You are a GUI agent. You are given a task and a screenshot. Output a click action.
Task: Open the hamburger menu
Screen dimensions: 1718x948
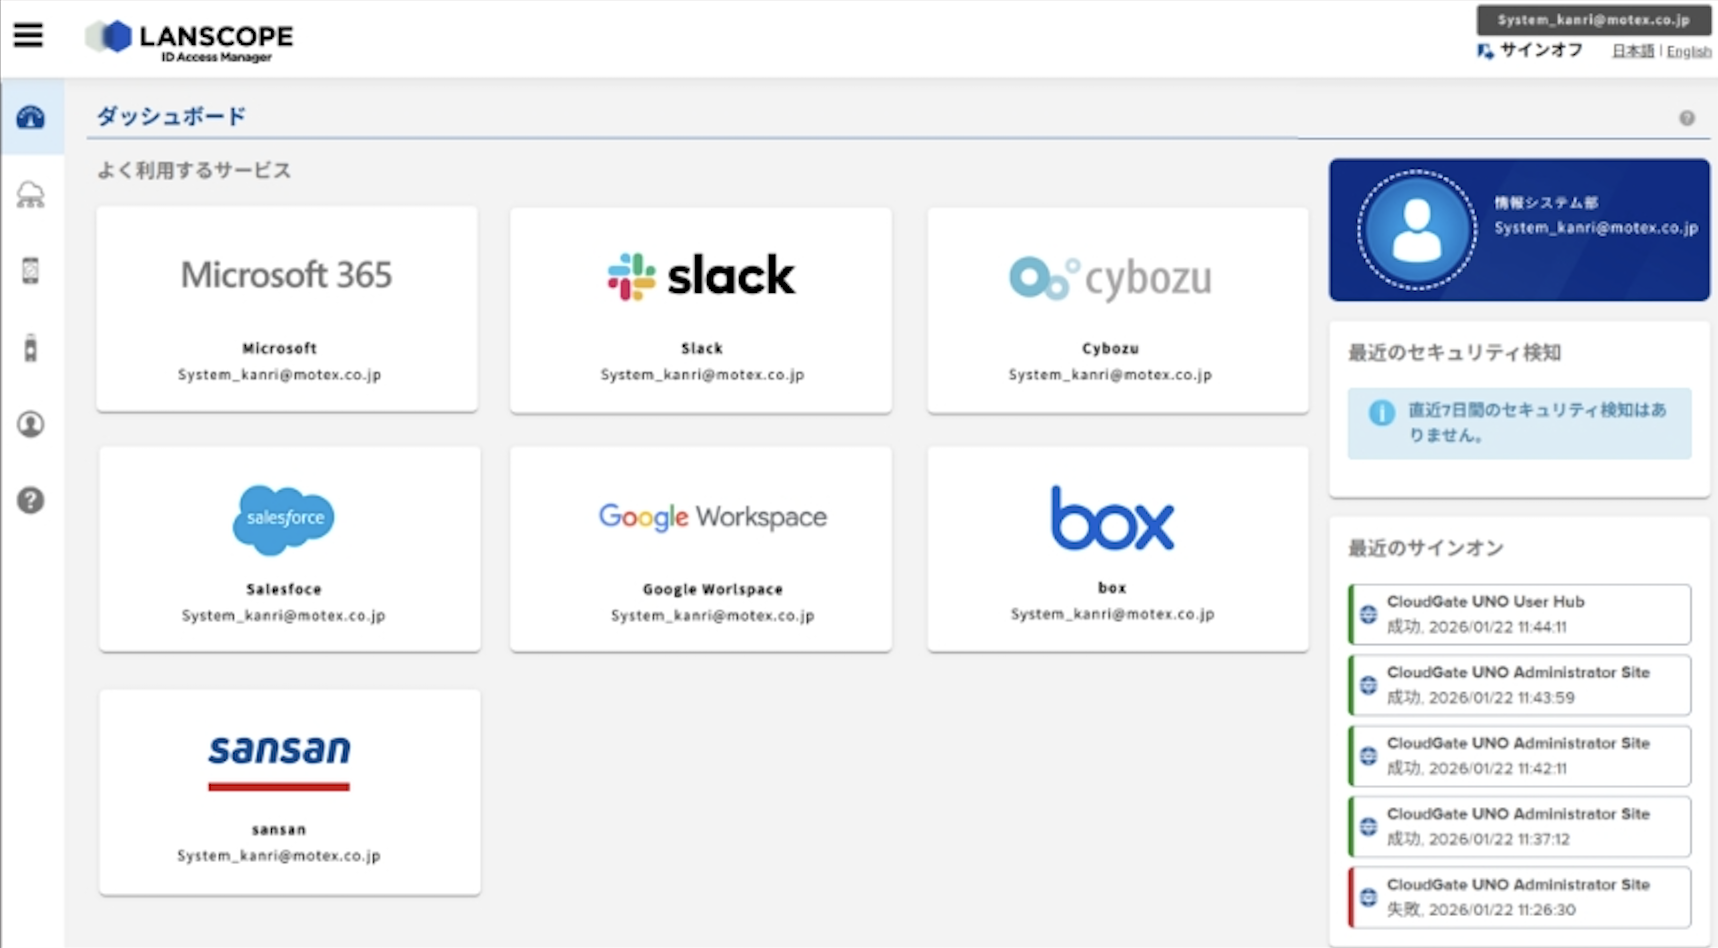28,36
